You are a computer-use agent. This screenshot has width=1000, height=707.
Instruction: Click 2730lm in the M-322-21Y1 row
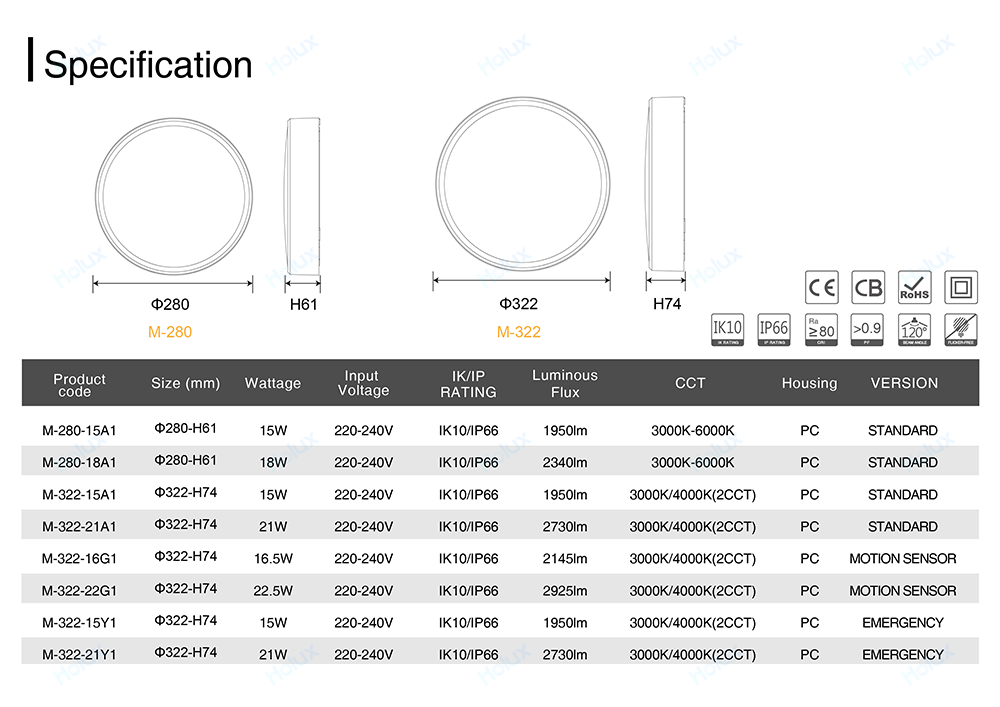(565, 655)
